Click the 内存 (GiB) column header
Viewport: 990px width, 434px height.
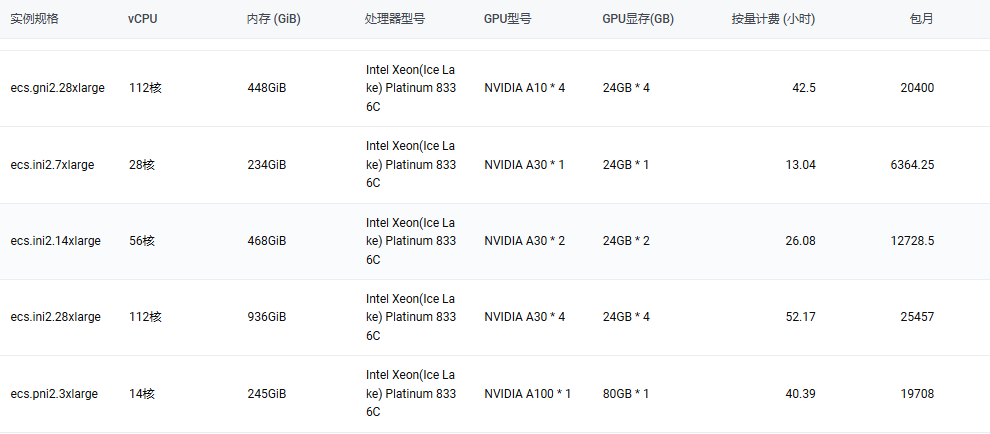[273, 19]
